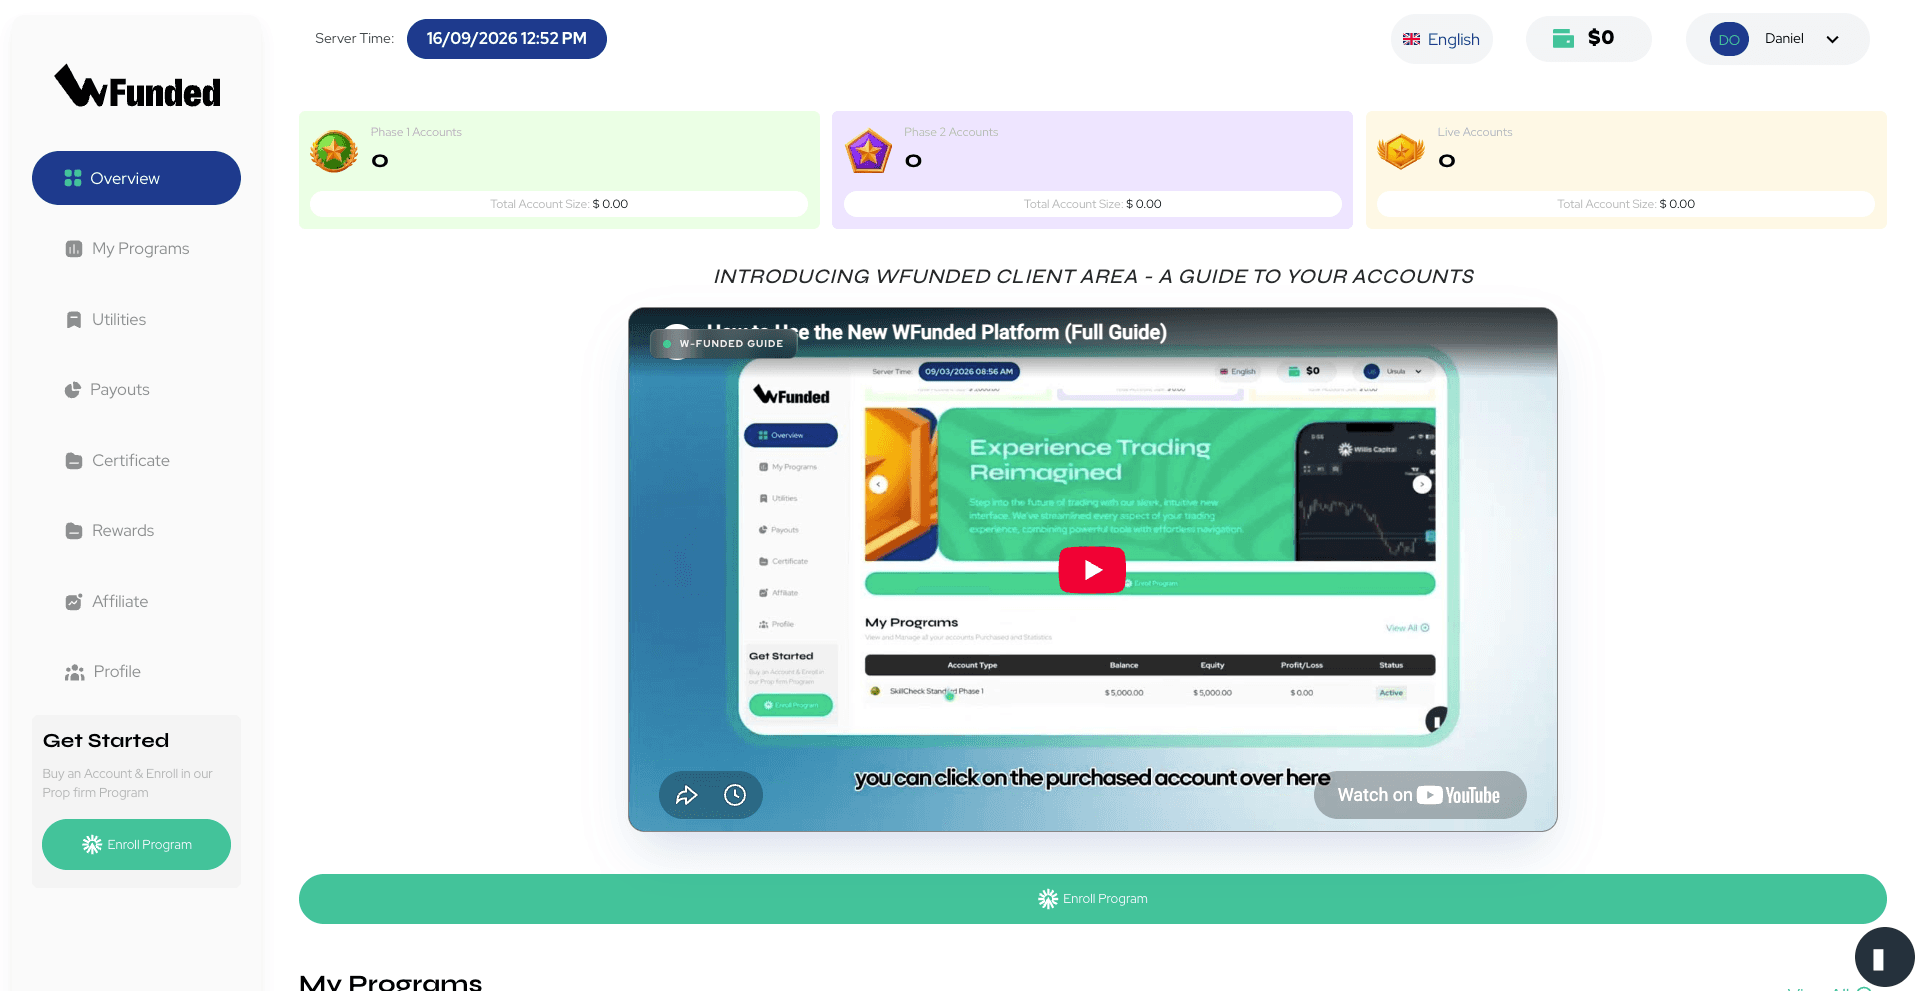Open the chat widget button
The height and width of the screenshot is (991, 1920).
pyautogui.click(x=1884, y=958)
